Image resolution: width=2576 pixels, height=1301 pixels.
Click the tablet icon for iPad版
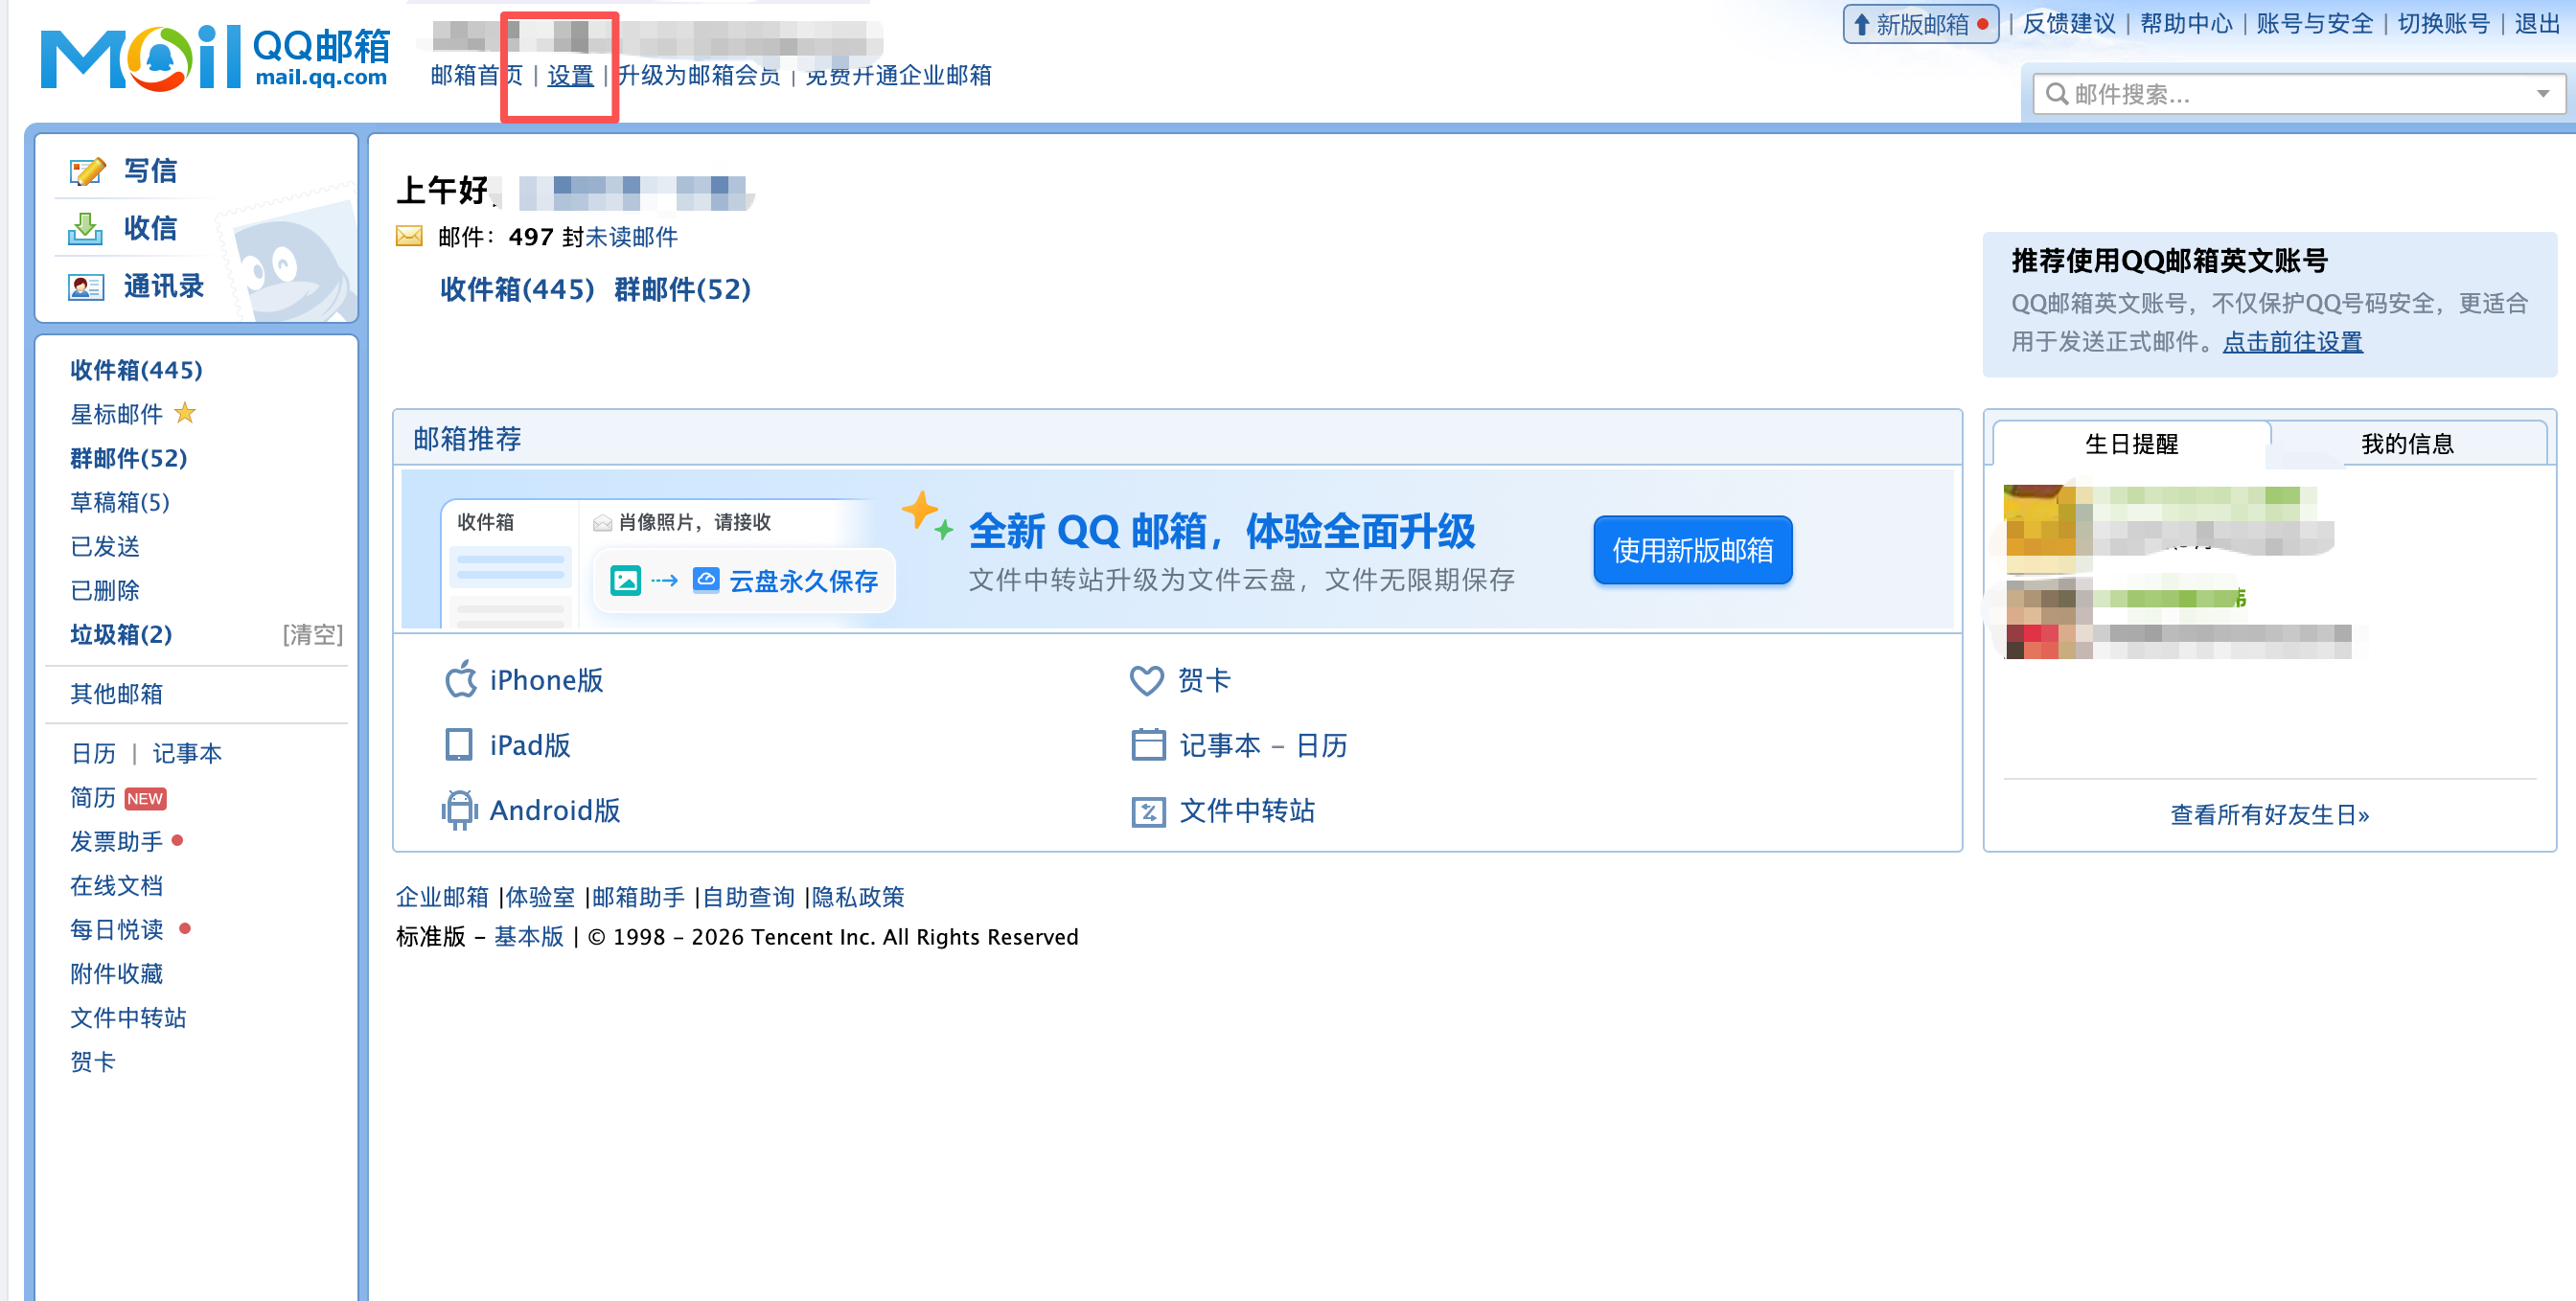tap(459, 745)
